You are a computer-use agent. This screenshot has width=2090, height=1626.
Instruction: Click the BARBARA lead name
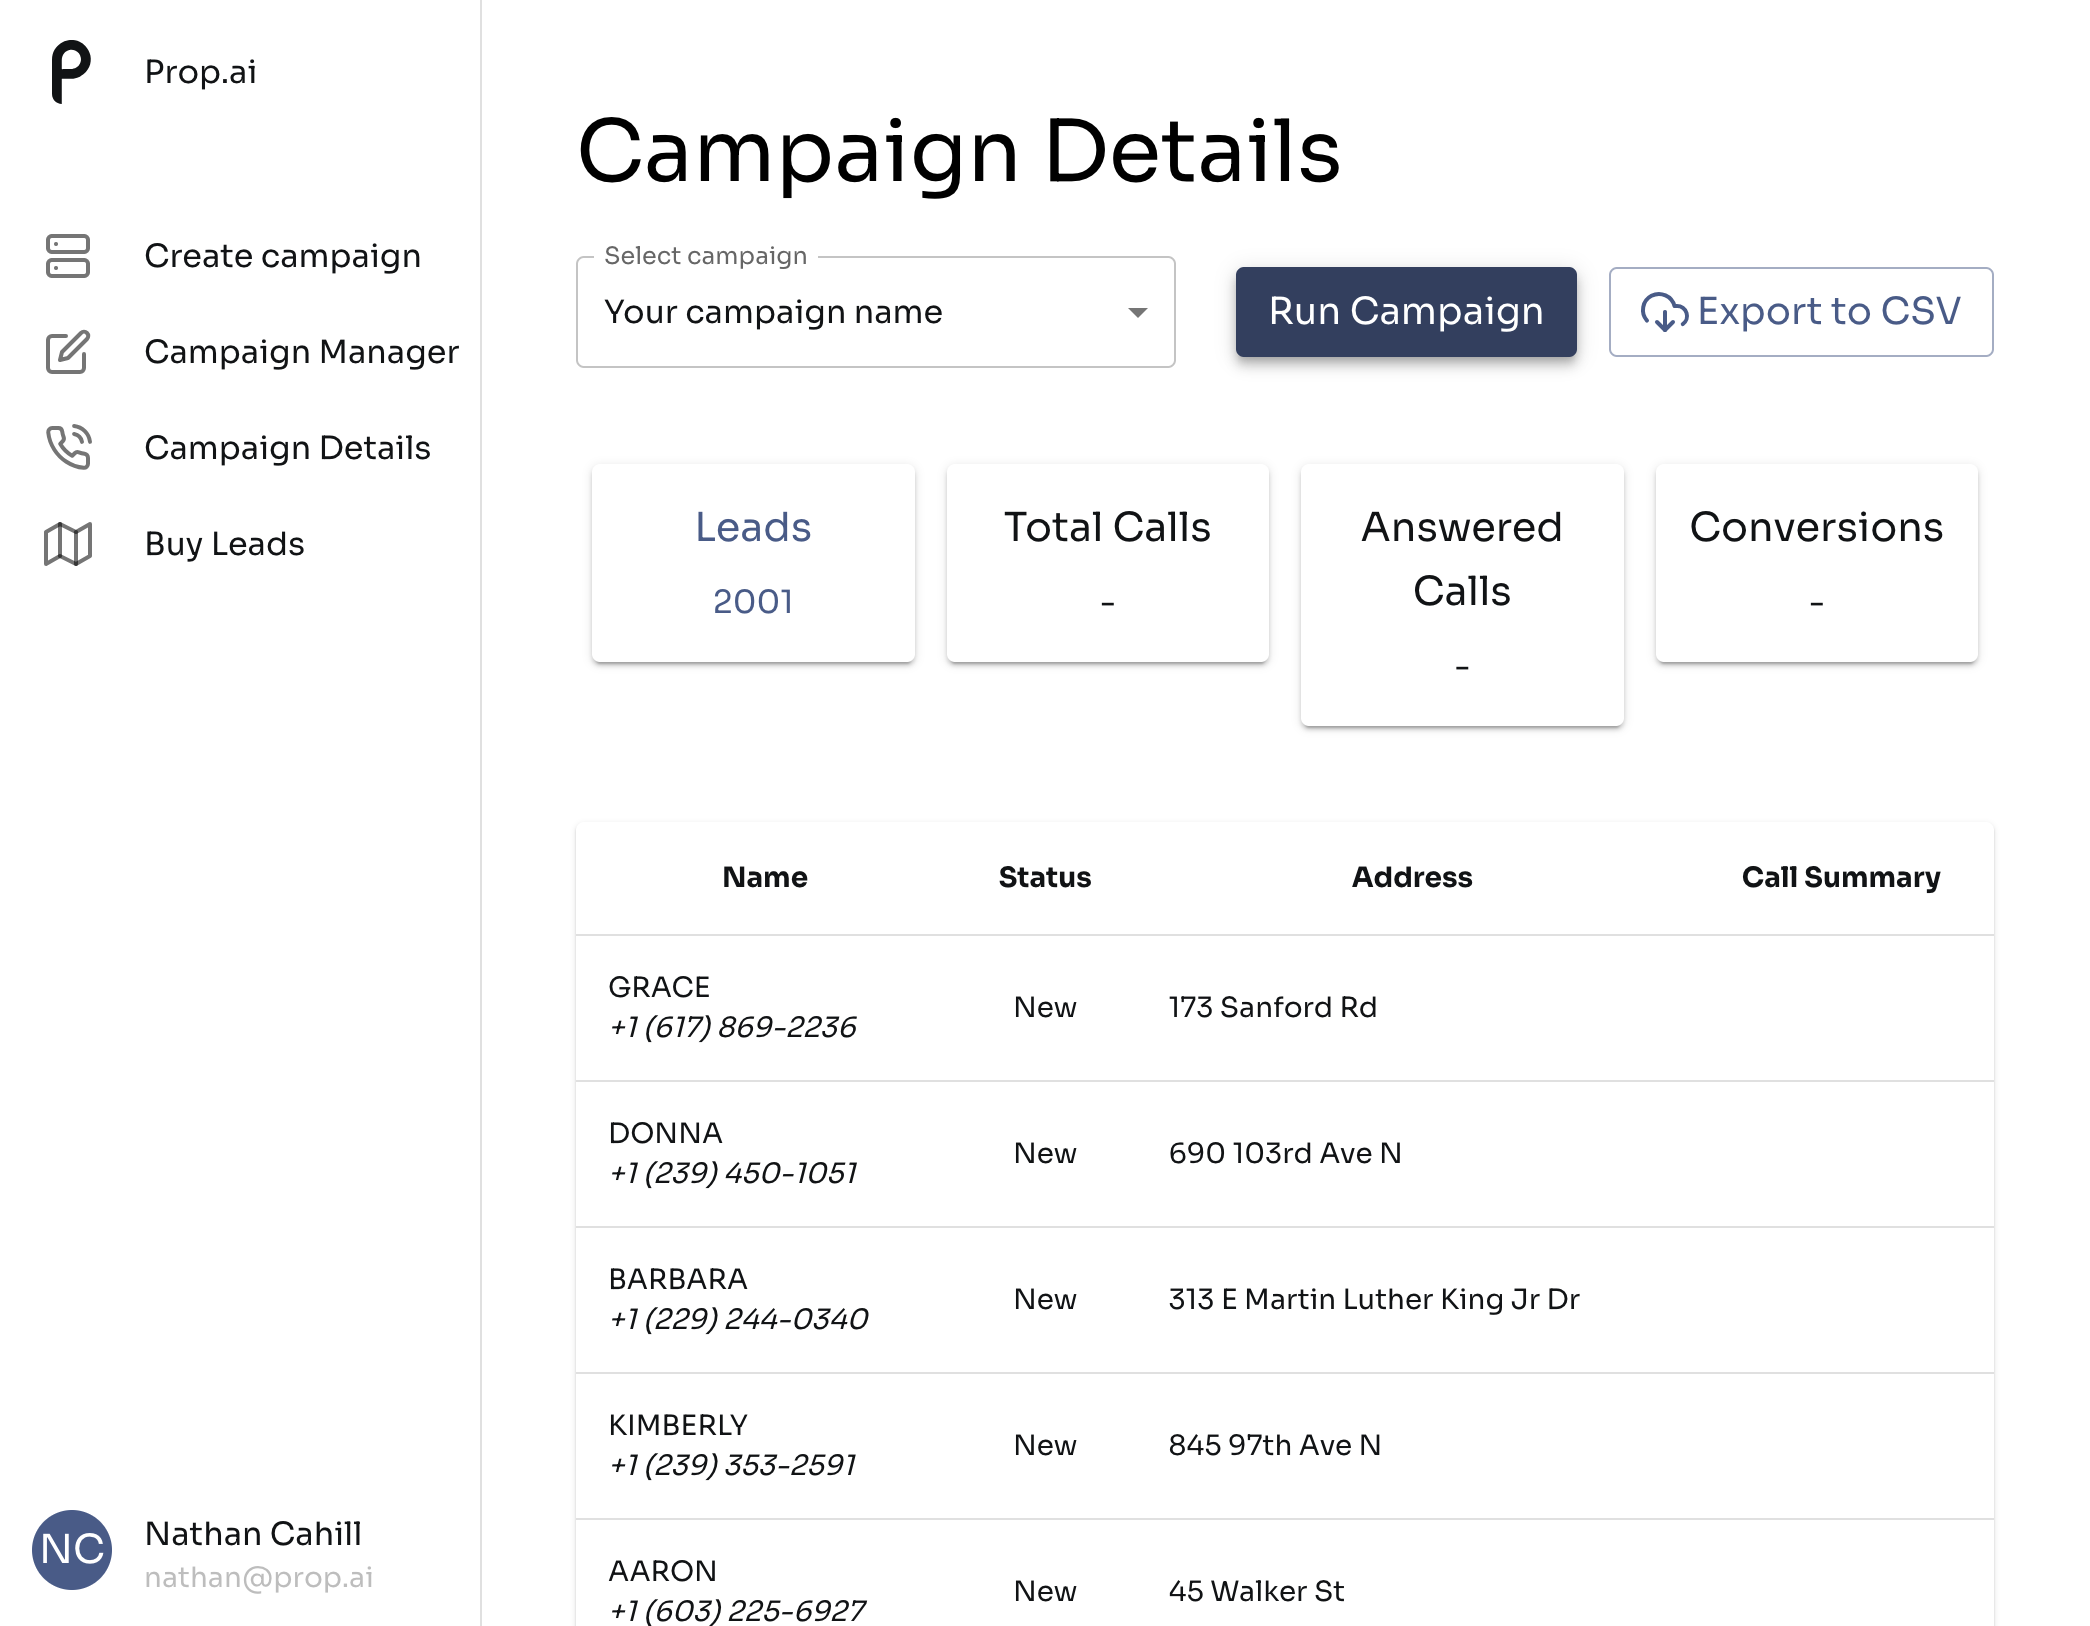tap(678, 1279)
